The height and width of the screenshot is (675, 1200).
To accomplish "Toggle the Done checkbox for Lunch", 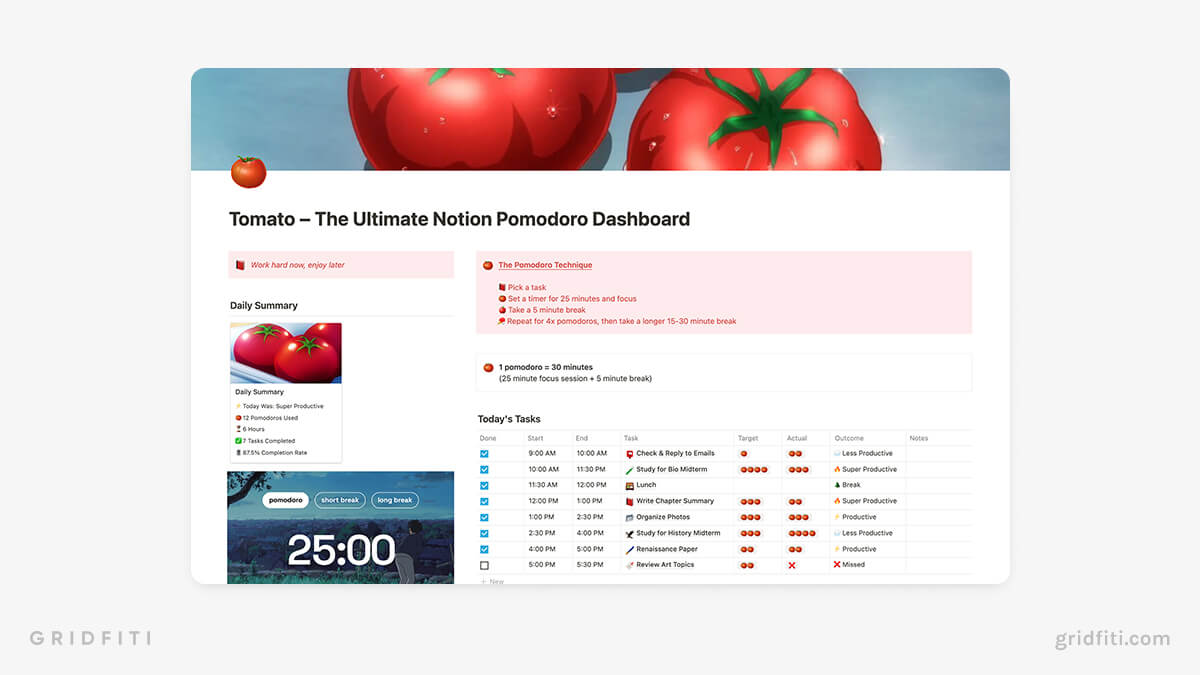I will click(x=484, y=485).
